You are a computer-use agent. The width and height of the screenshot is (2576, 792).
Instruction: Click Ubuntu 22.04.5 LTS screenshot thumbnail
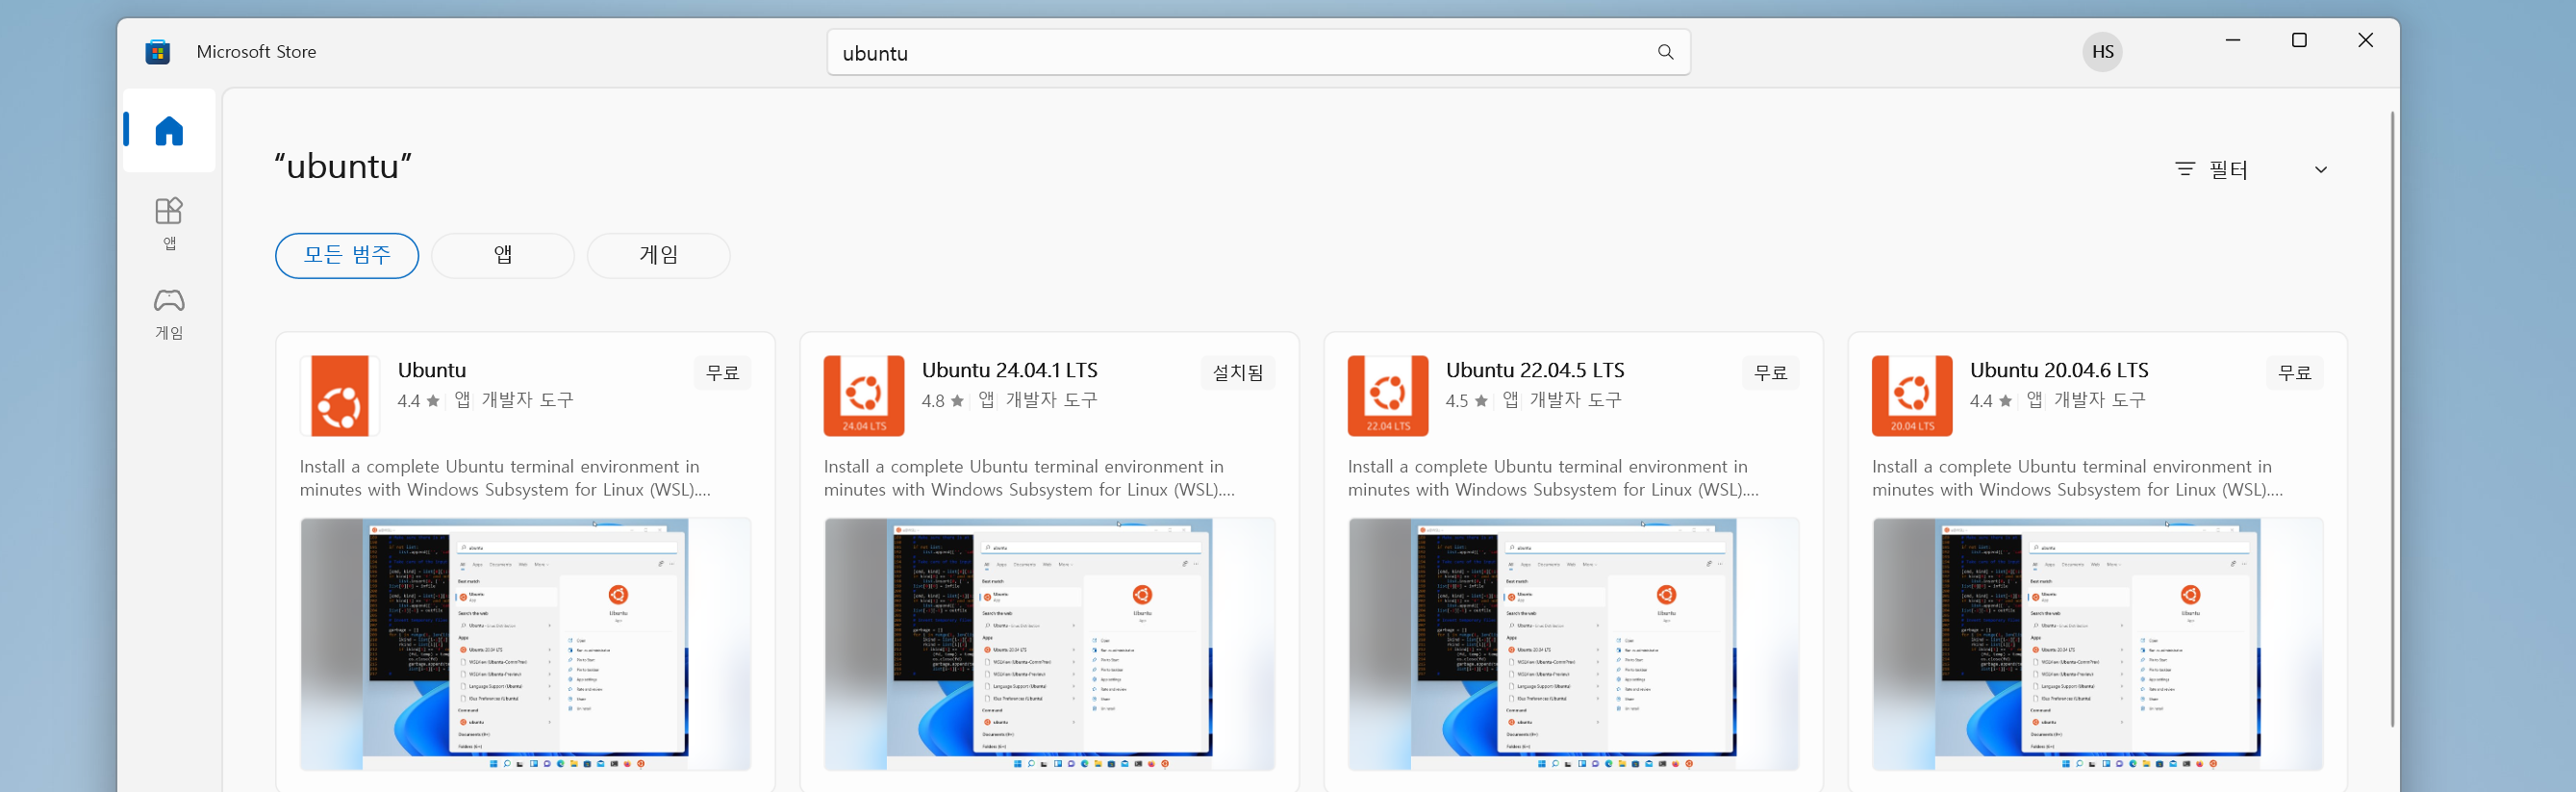(x=1573, y=644)
